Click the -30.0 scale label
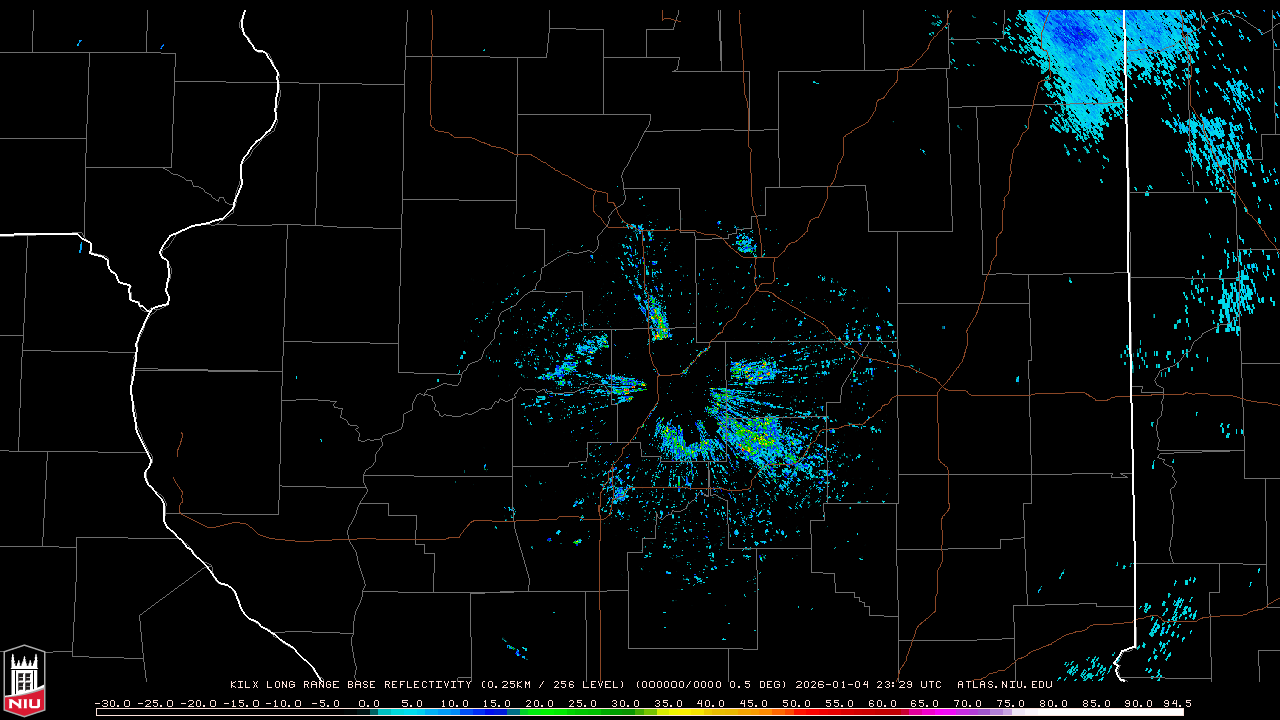The height and width of the screenshot is (720, 1280). [113, 703]
